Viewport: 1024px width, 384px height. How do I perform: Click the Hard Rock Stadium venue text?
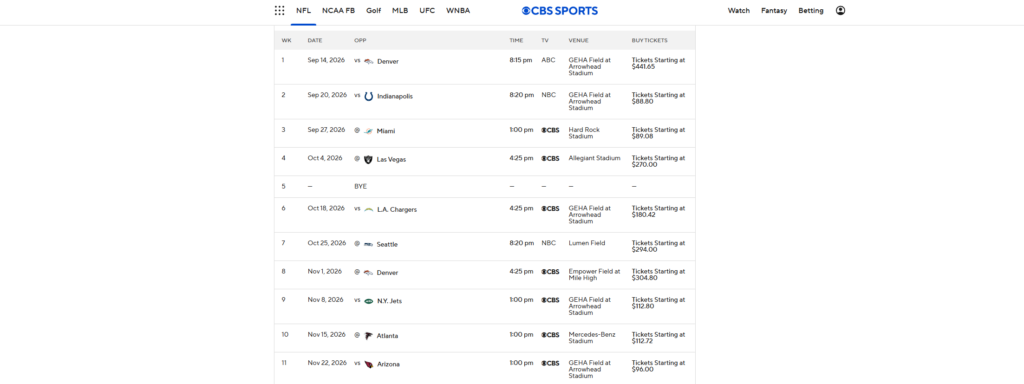tap(584, 133)
